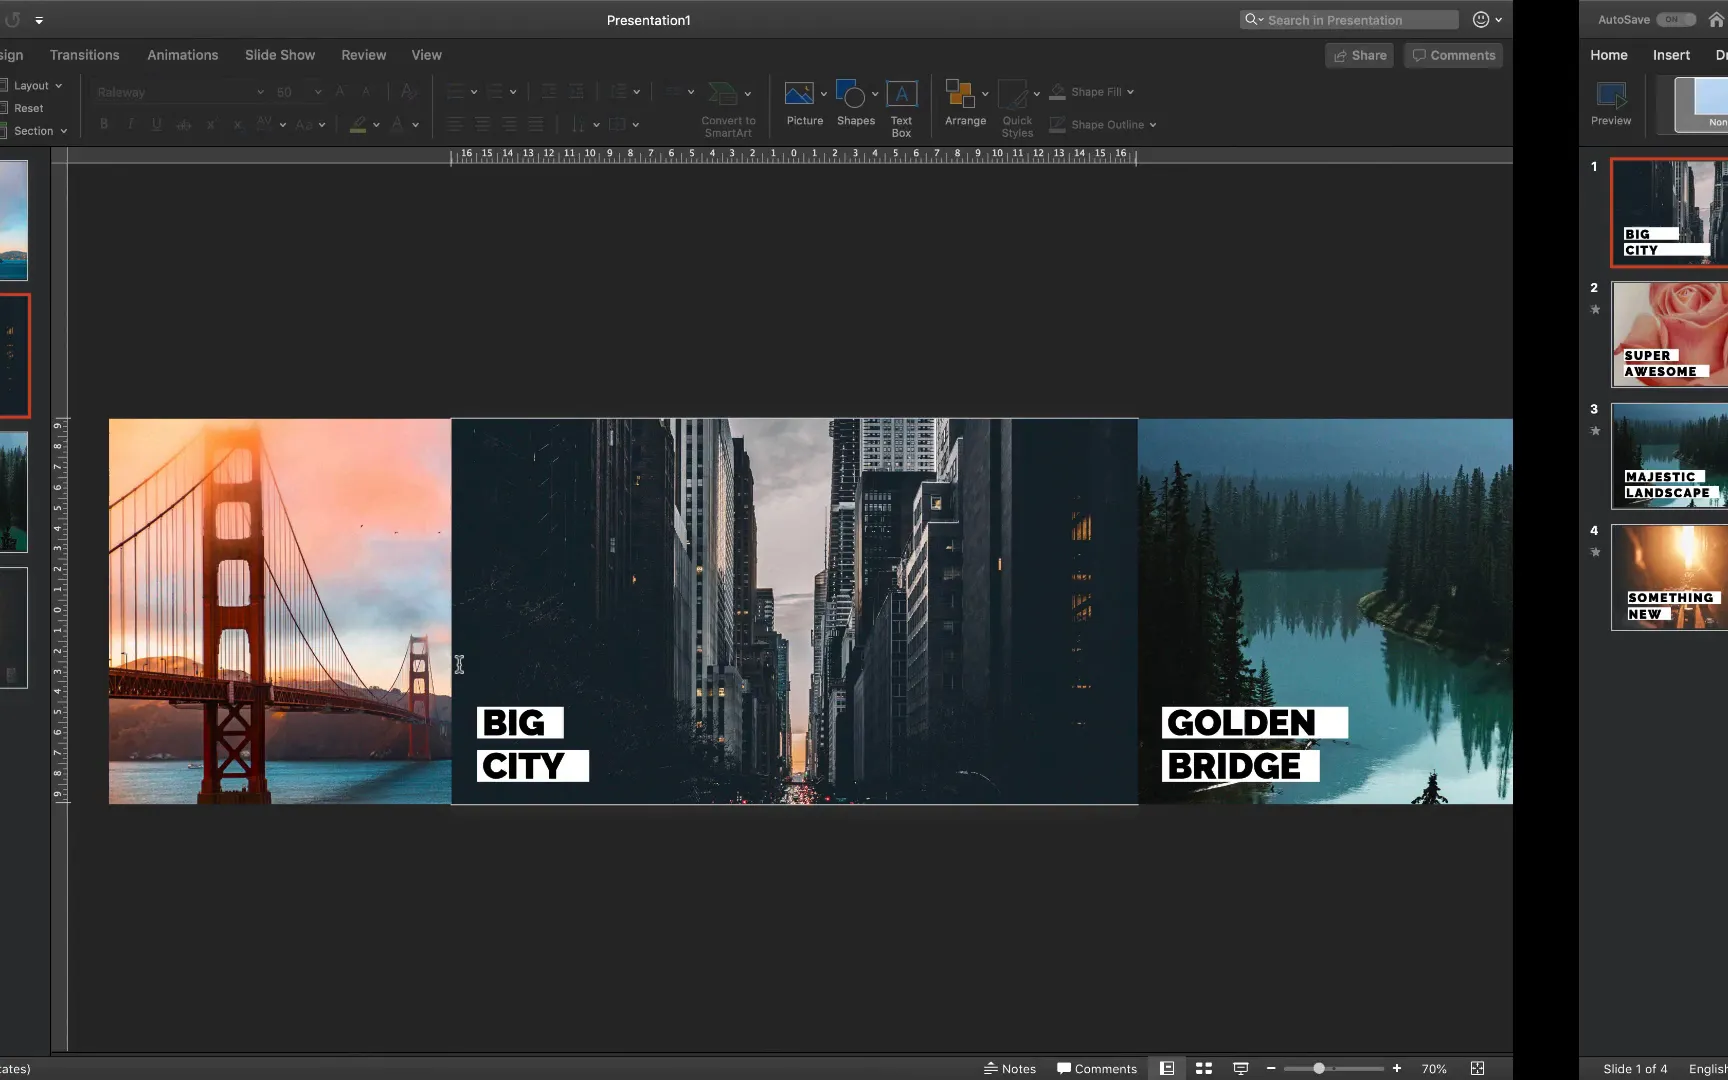Open the Transitions tab
This screenshot has width=1728, height=1080.
[x=84, y=55]
